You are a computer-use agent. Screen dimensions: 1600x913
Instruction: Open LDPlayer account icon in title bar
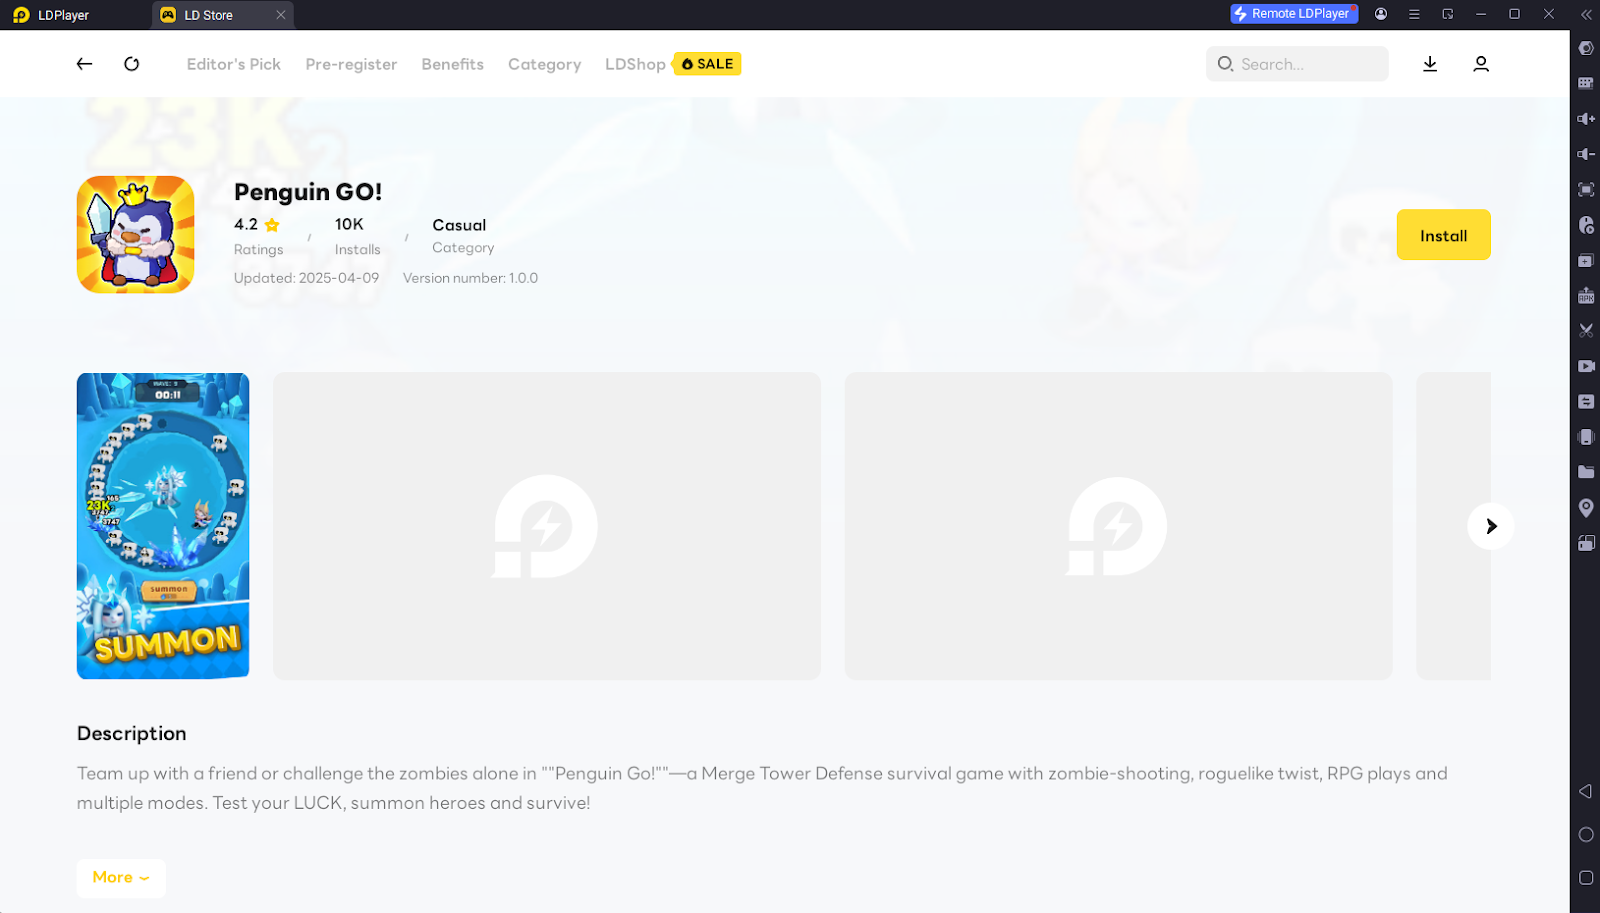1381,14
